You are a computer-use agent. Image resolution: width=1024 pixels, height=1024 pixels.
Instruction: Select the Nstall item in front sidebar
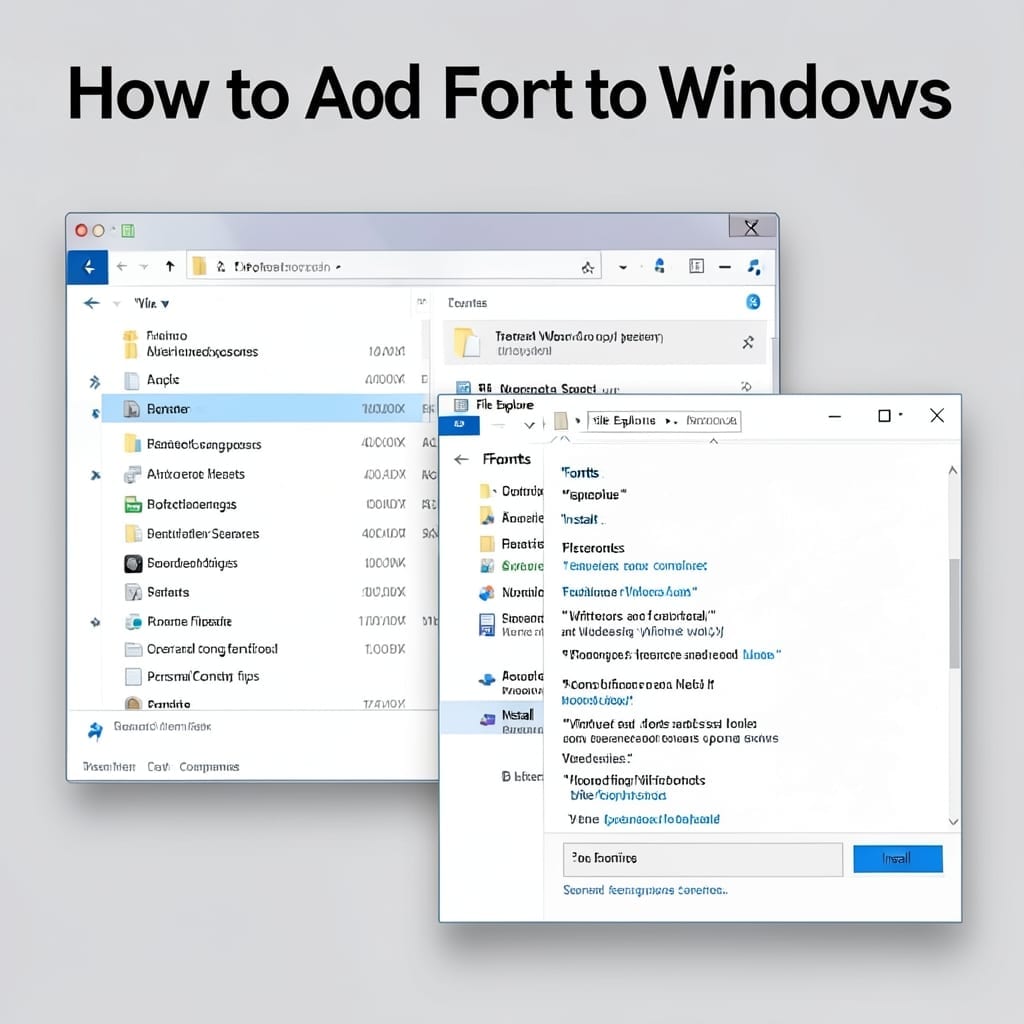pos(492,718)
